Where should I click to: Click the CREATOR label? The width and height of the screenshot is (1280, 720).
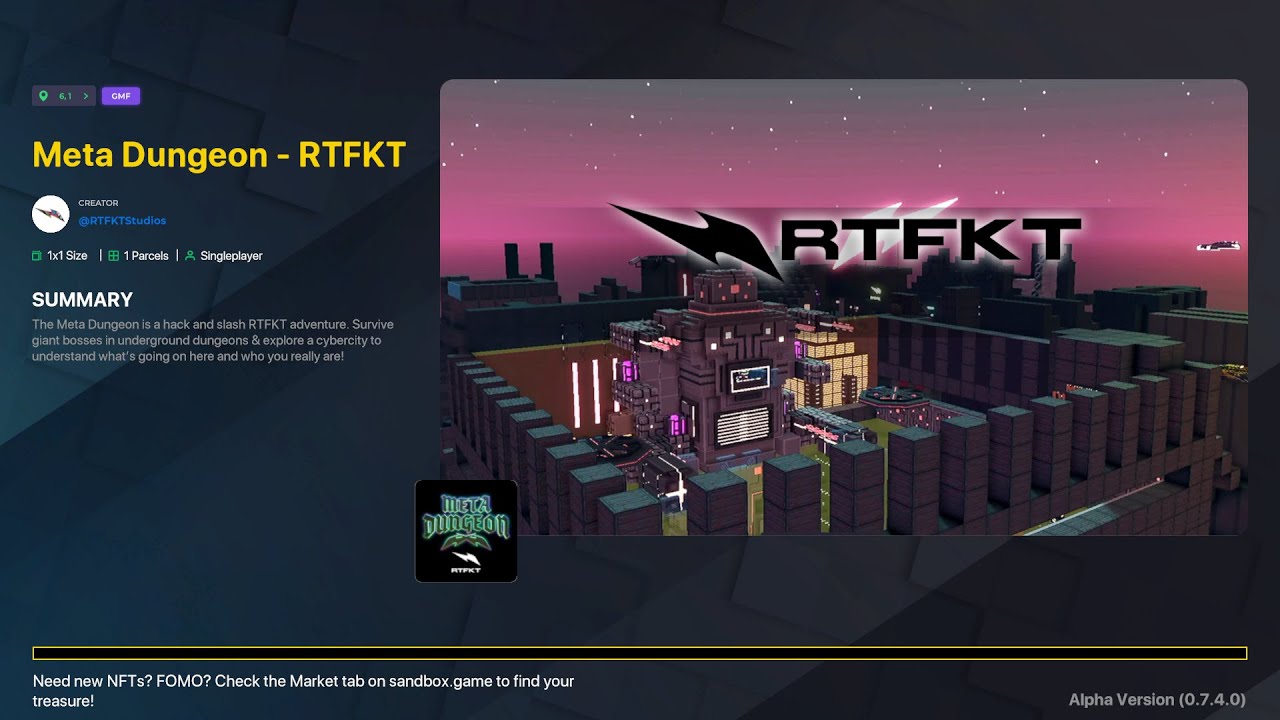point(98,203)
